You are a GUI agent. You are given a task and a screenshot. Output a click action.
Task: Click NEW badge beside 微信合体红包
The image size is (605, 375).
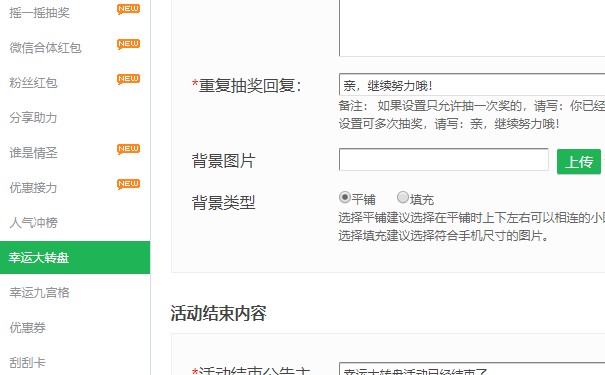point(128,44)
